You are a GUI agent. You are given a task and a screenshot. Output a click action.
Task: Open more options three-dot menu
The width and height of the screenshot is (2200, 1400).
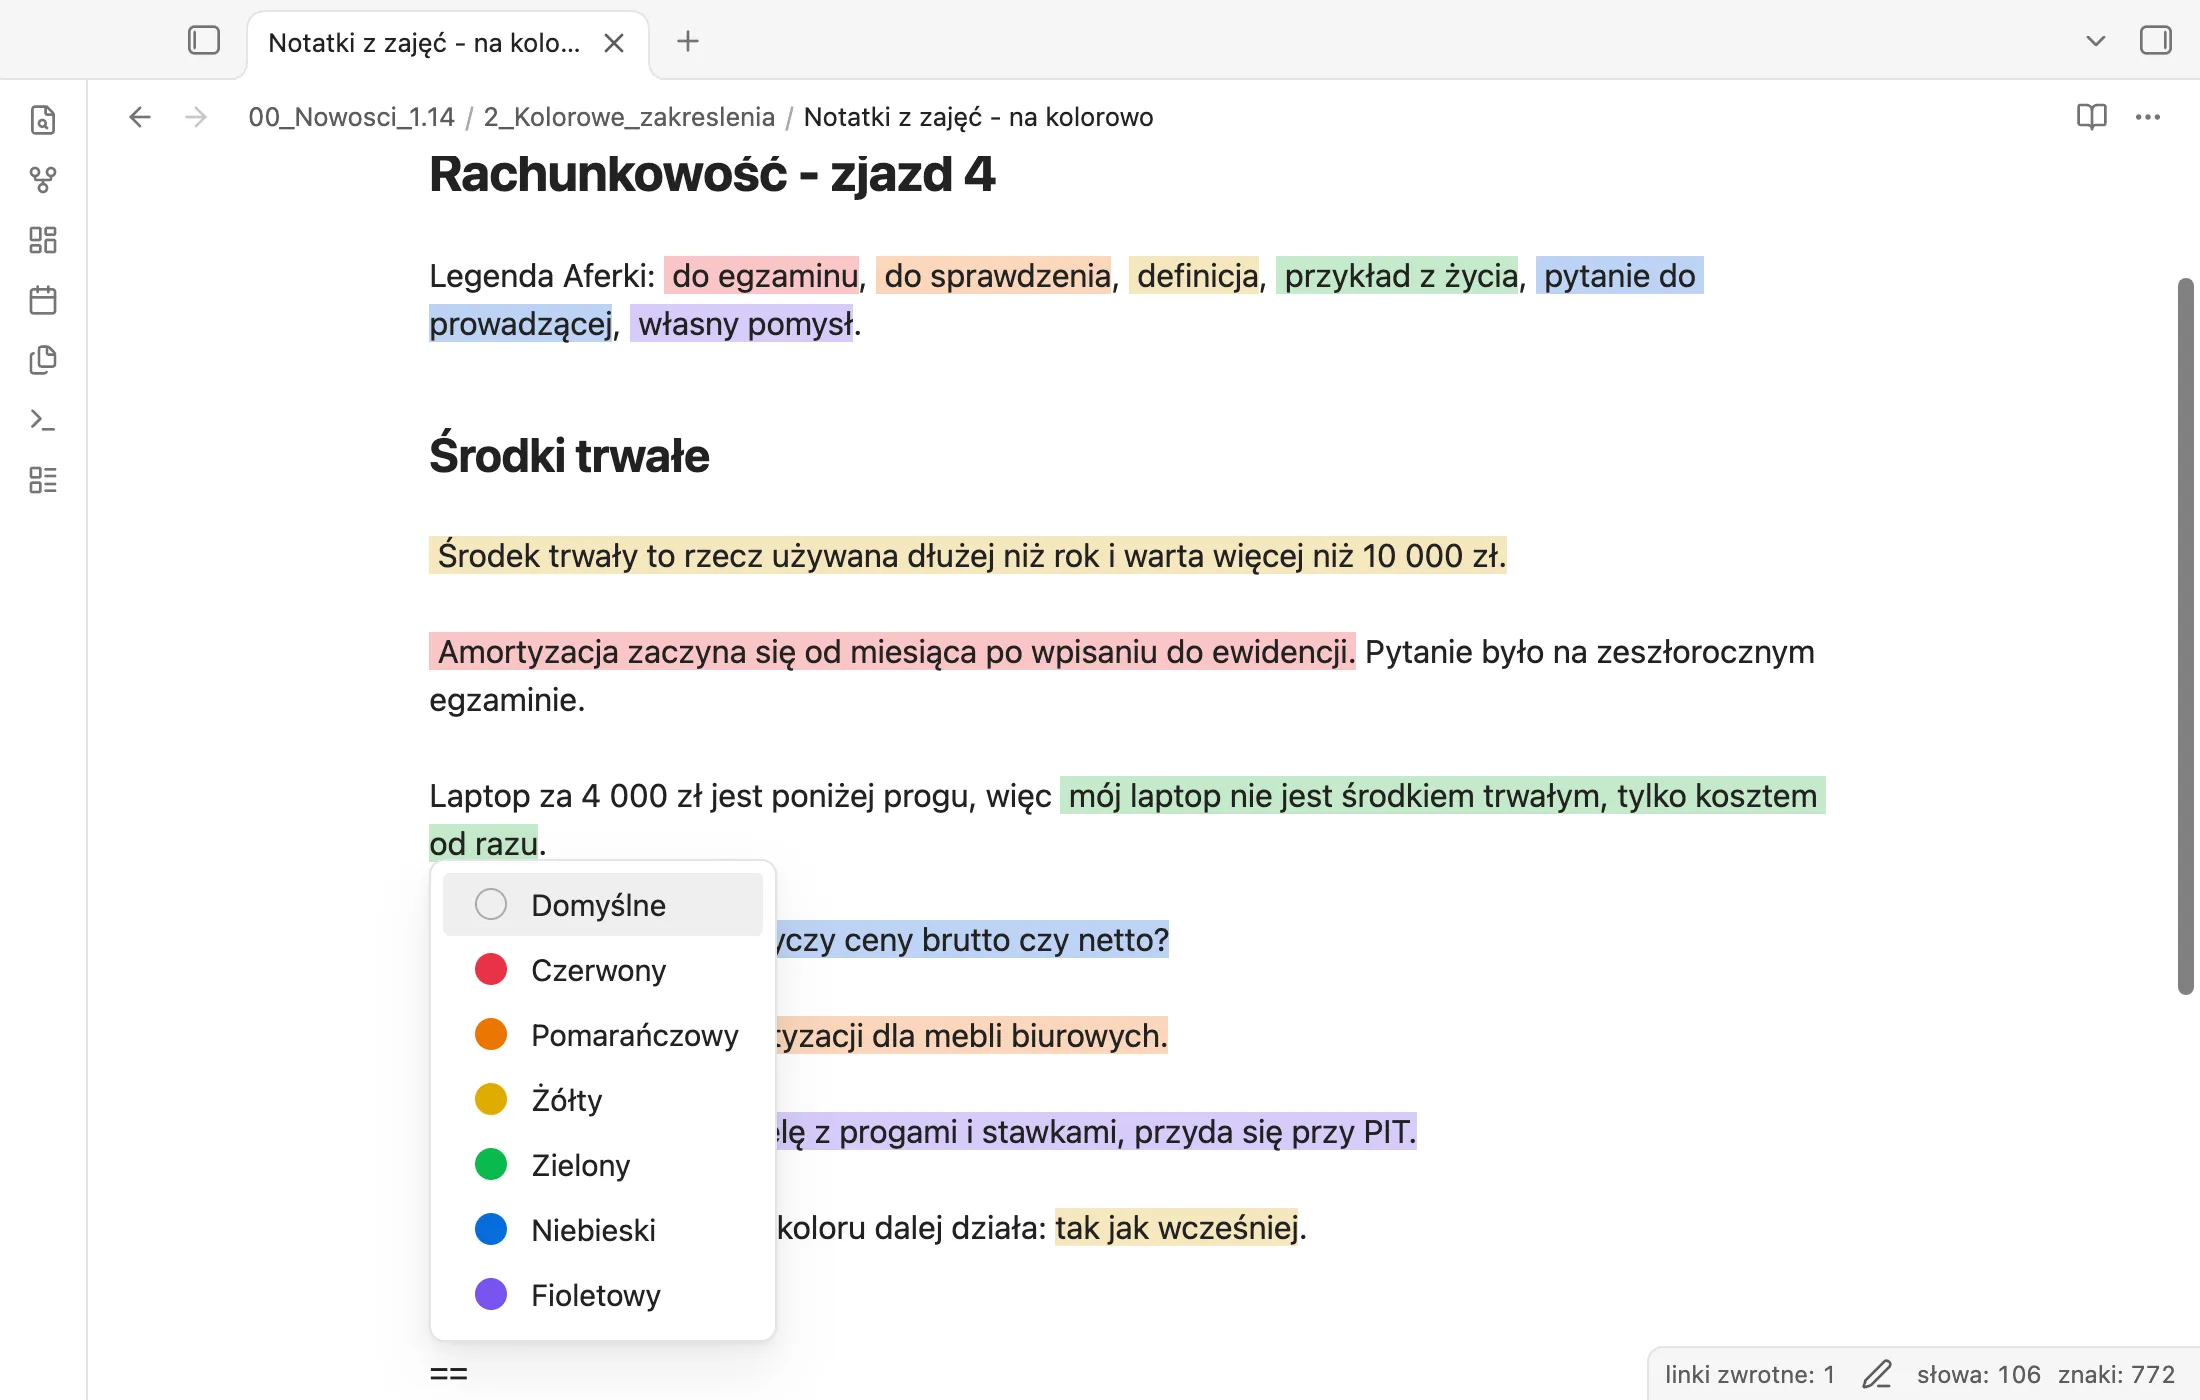2148,117
